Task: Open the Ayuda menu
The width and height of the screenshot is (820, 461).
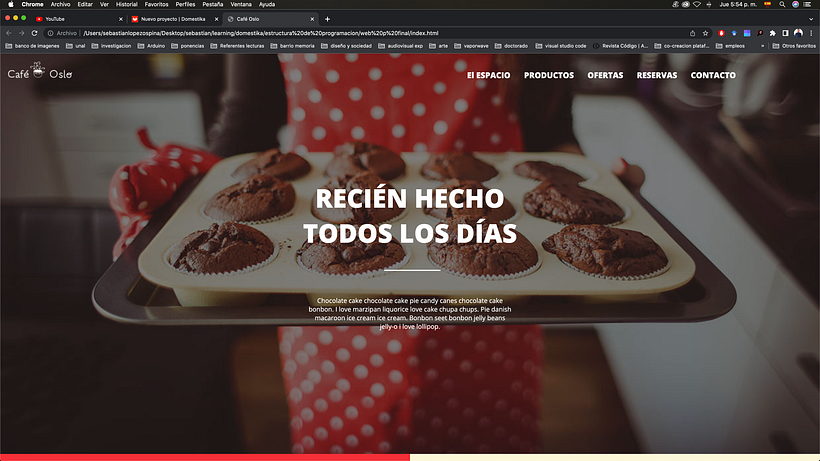Action: pos(267,4)
